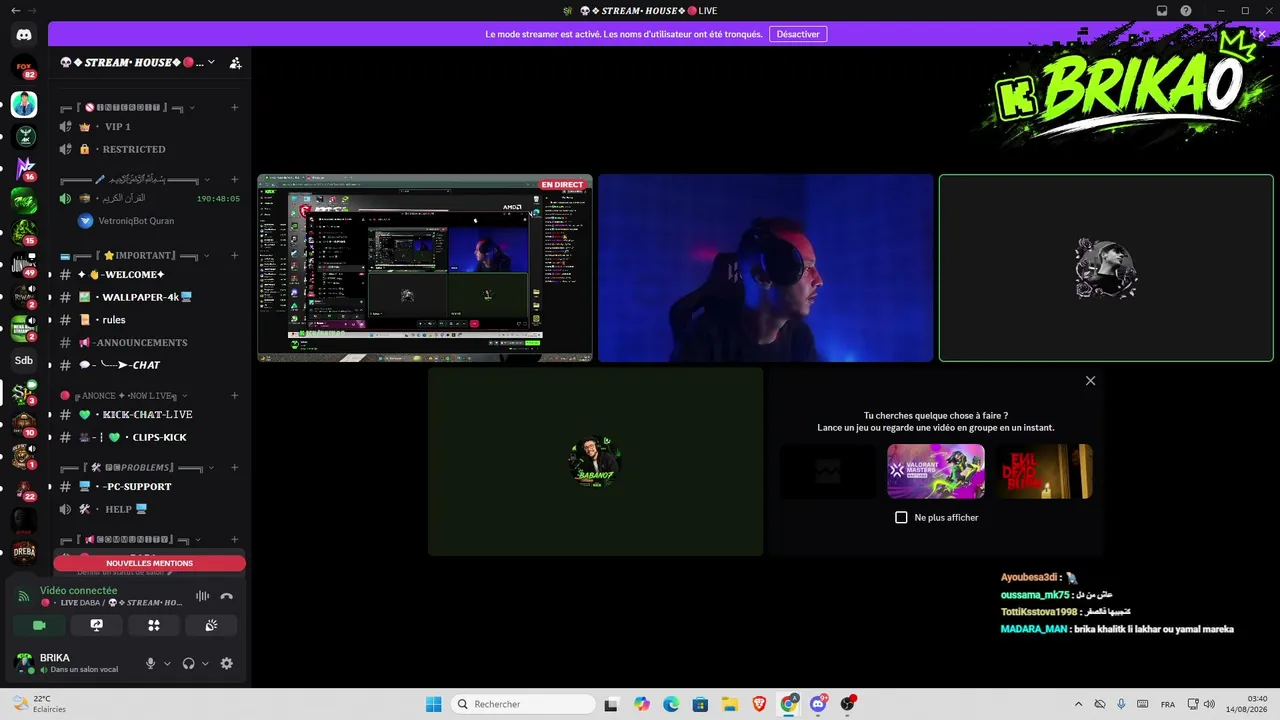The height and width of the screenshot is (720, 1280).
Task: Open Microsoft Store from taskbar
Action: point(700,704)
